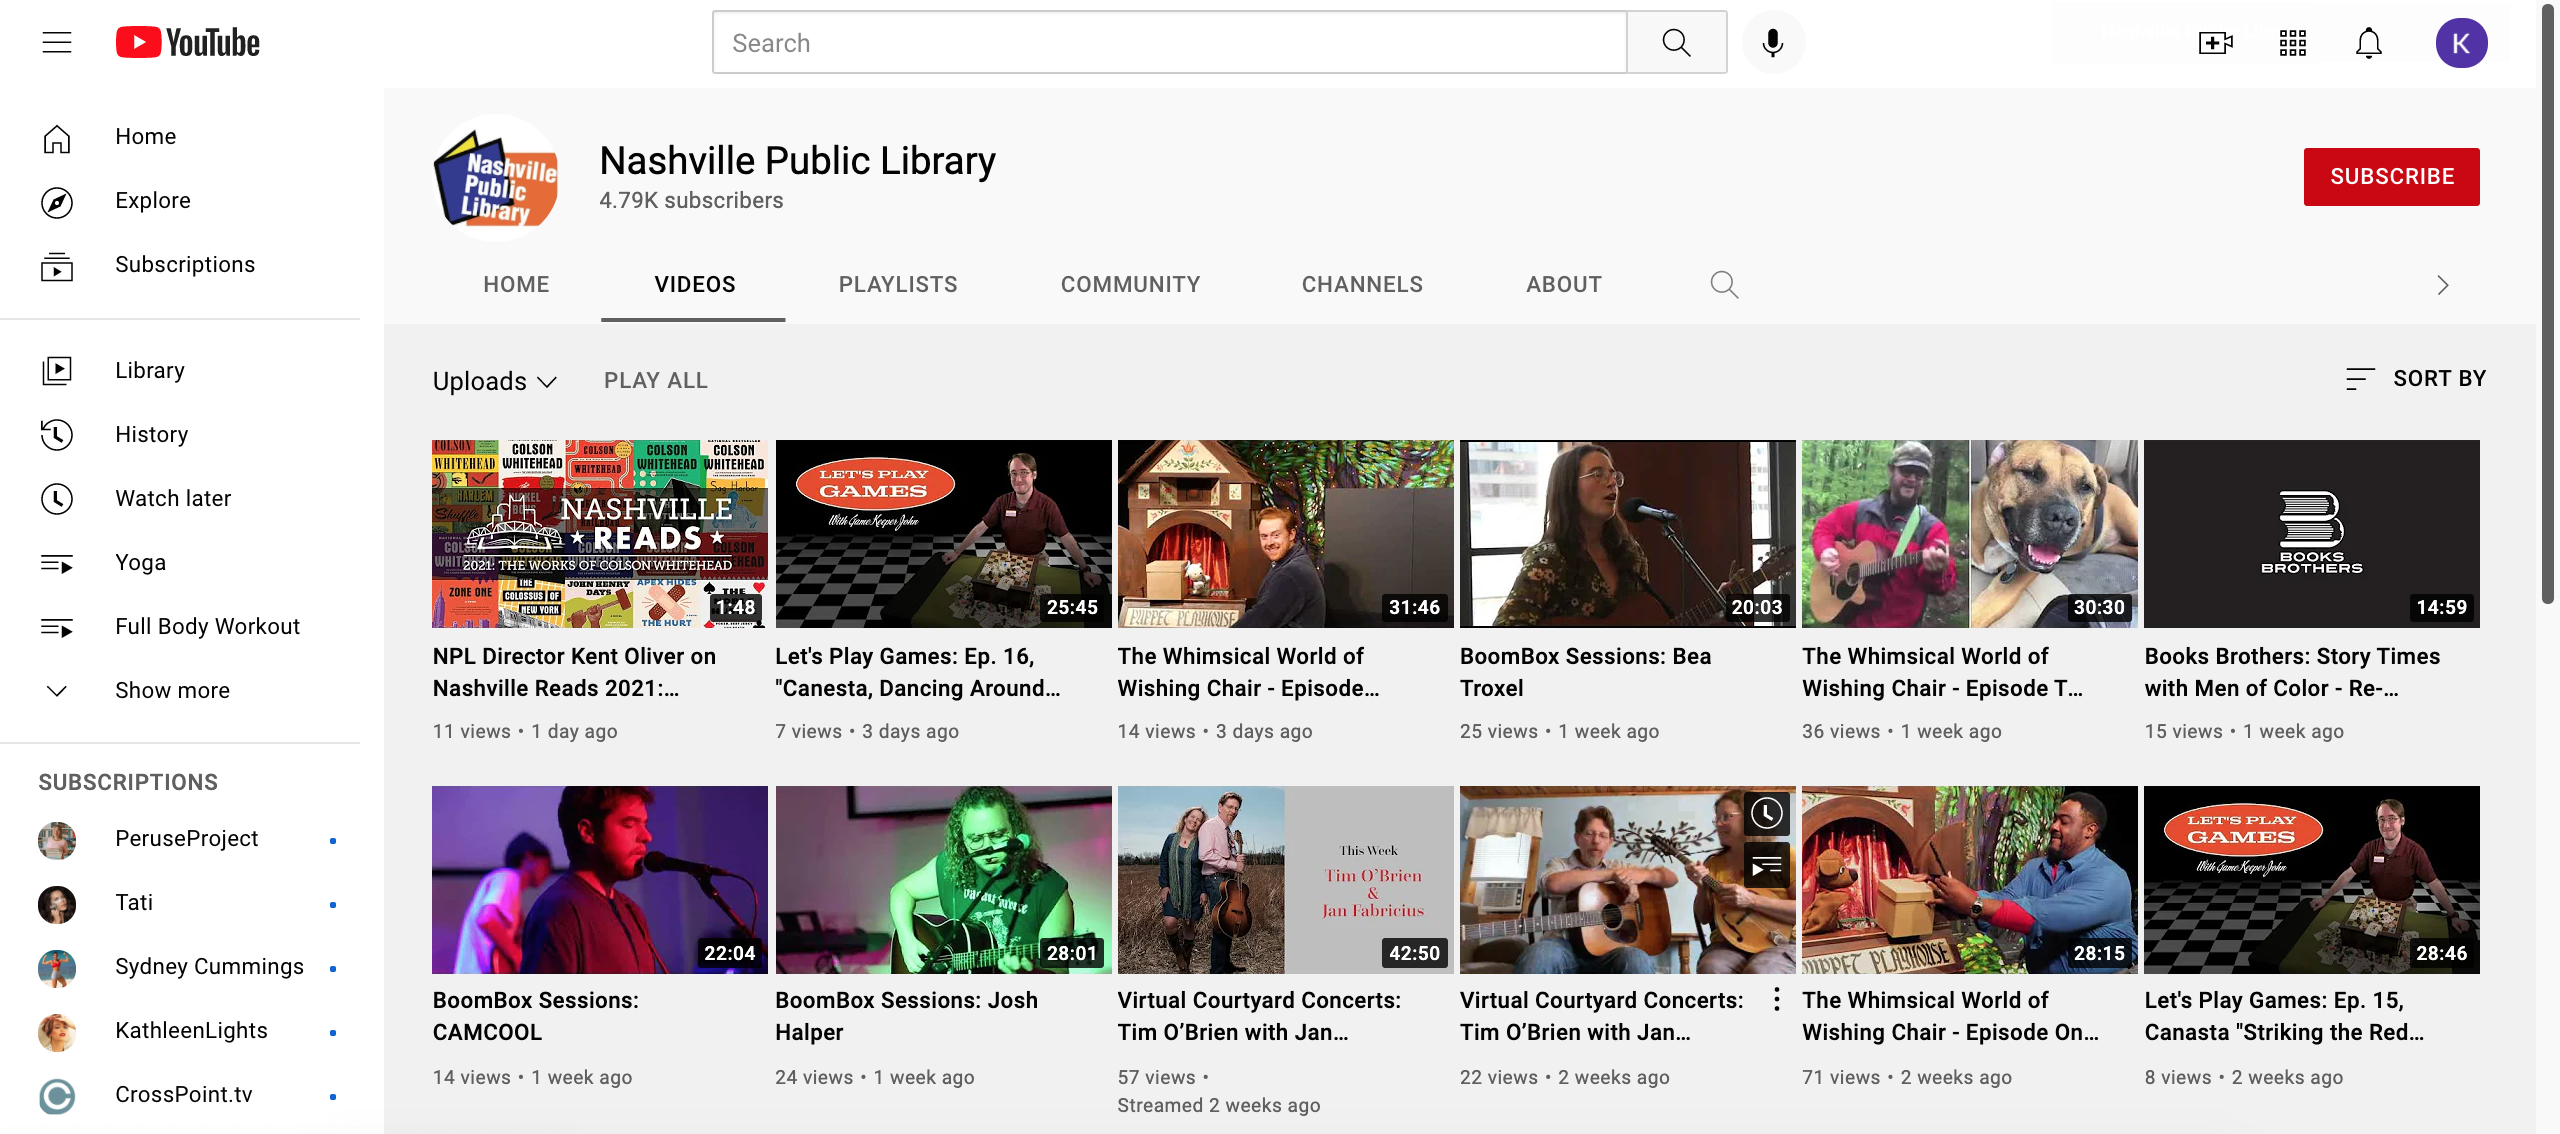Click Add to queue icon on thumbnail
Image resolution: width=2560 pixels, height=1134 pixels.
1767,867
